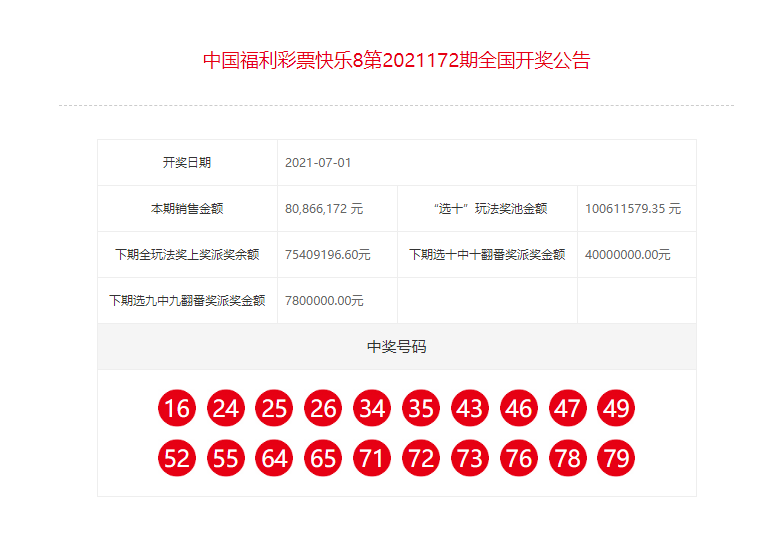Click the red ball number 34

click(372, 408)
